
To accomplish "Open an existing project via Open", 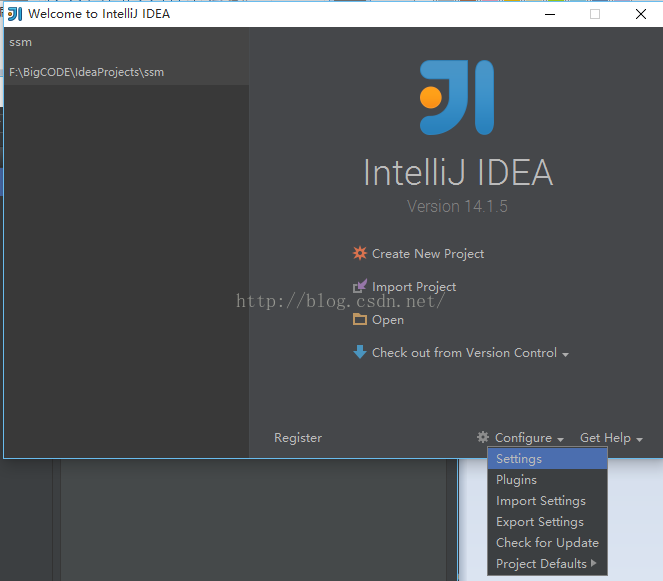I will click(388, 320).
